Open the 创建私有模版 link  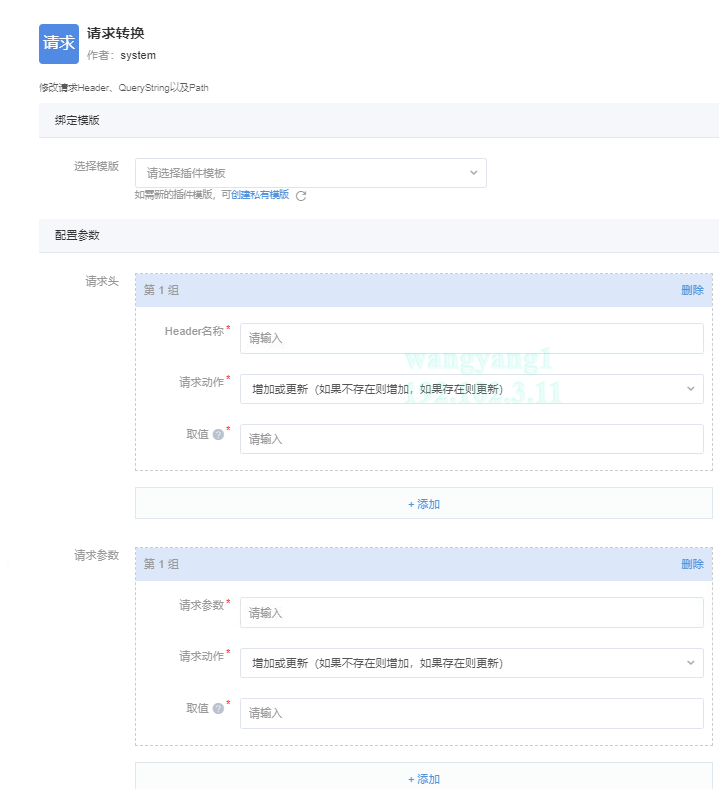tap(260, 195)
